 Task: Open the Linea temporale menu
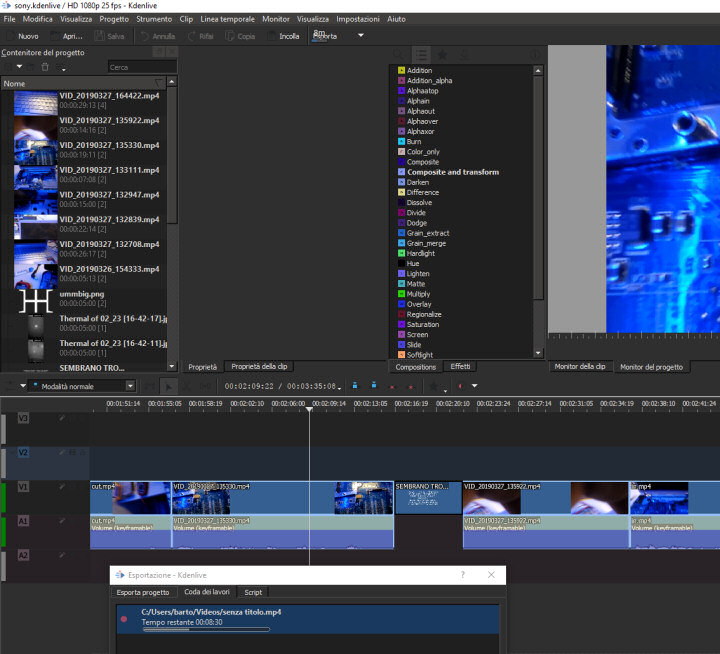tap(227, 19)
